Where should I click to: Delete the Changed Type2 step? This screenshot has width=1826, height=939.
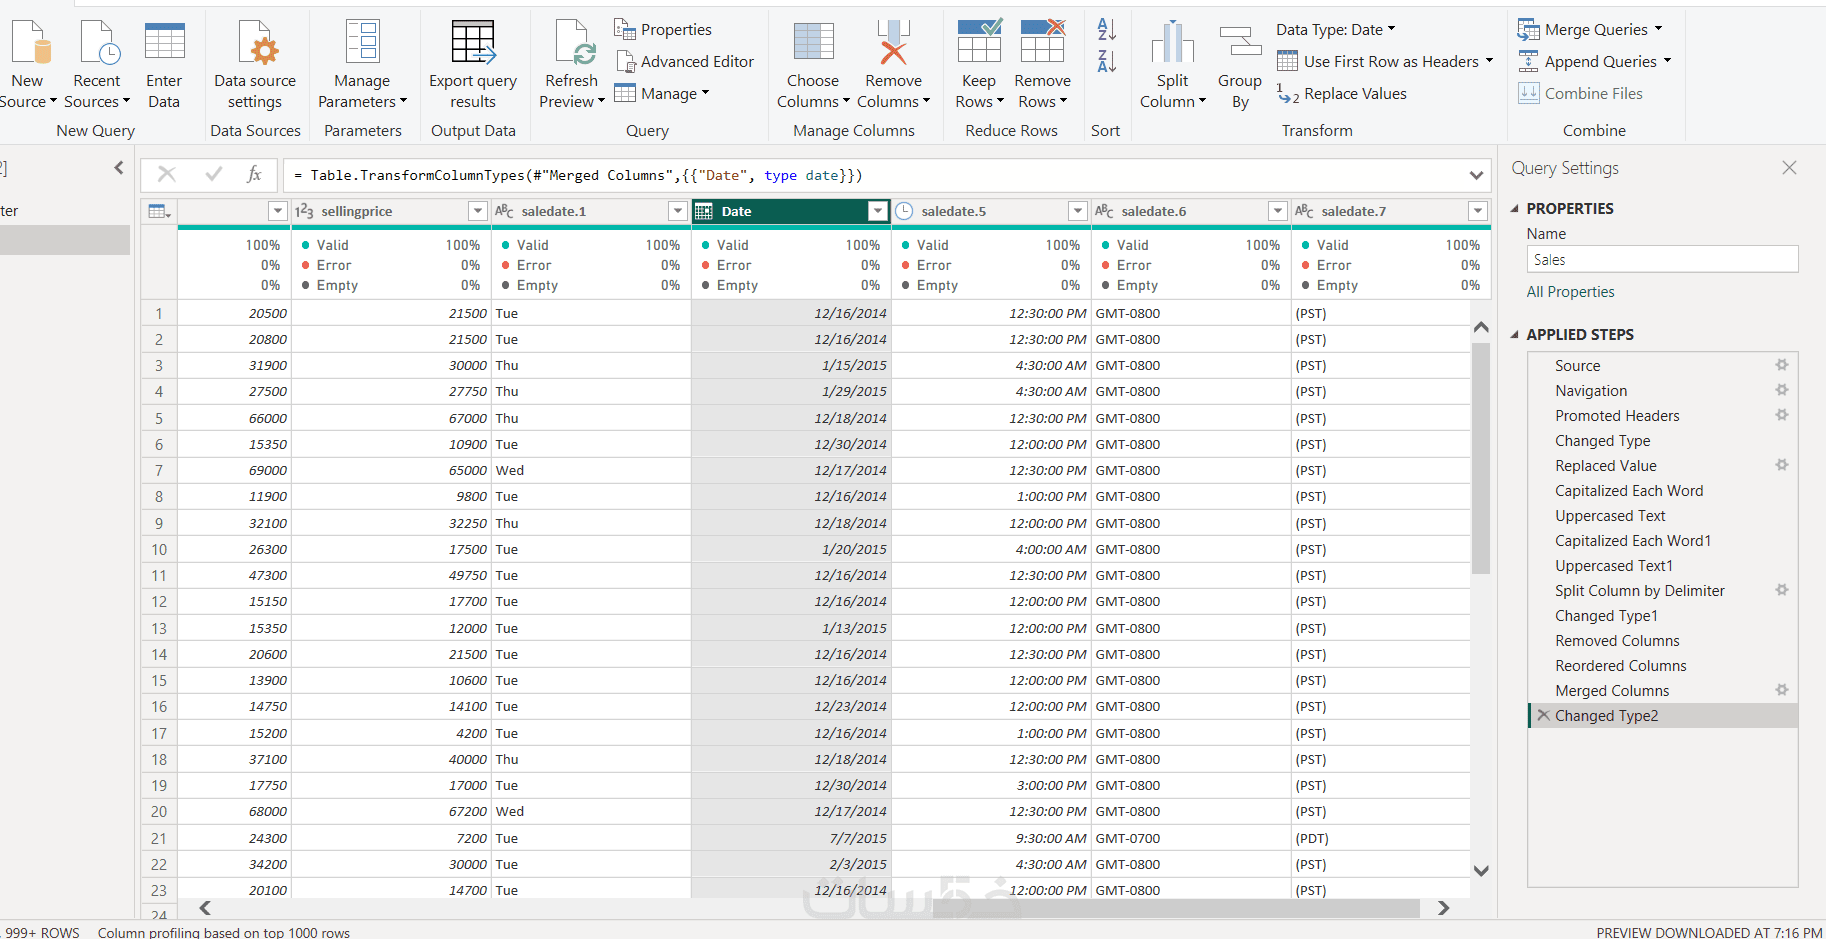click(1544, 716)
